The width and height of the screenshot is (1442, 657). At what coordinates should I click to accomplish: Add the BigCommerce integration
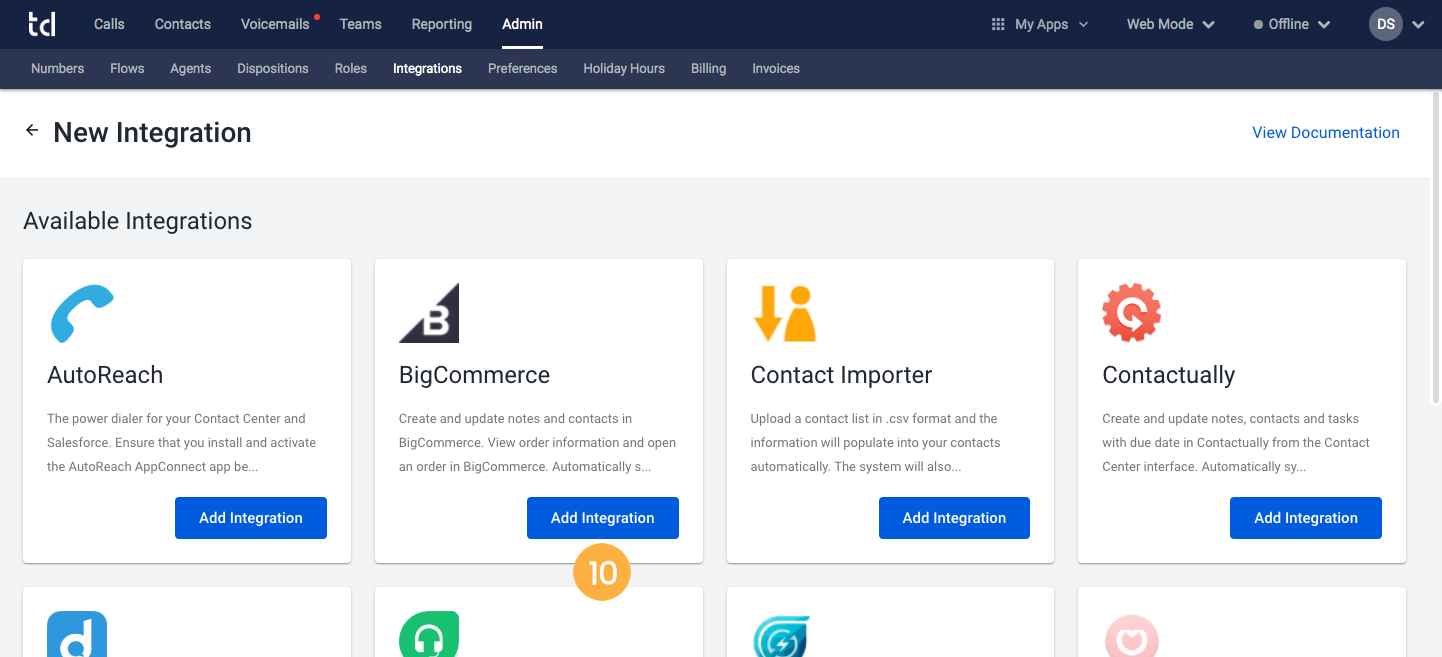[603, 518]
